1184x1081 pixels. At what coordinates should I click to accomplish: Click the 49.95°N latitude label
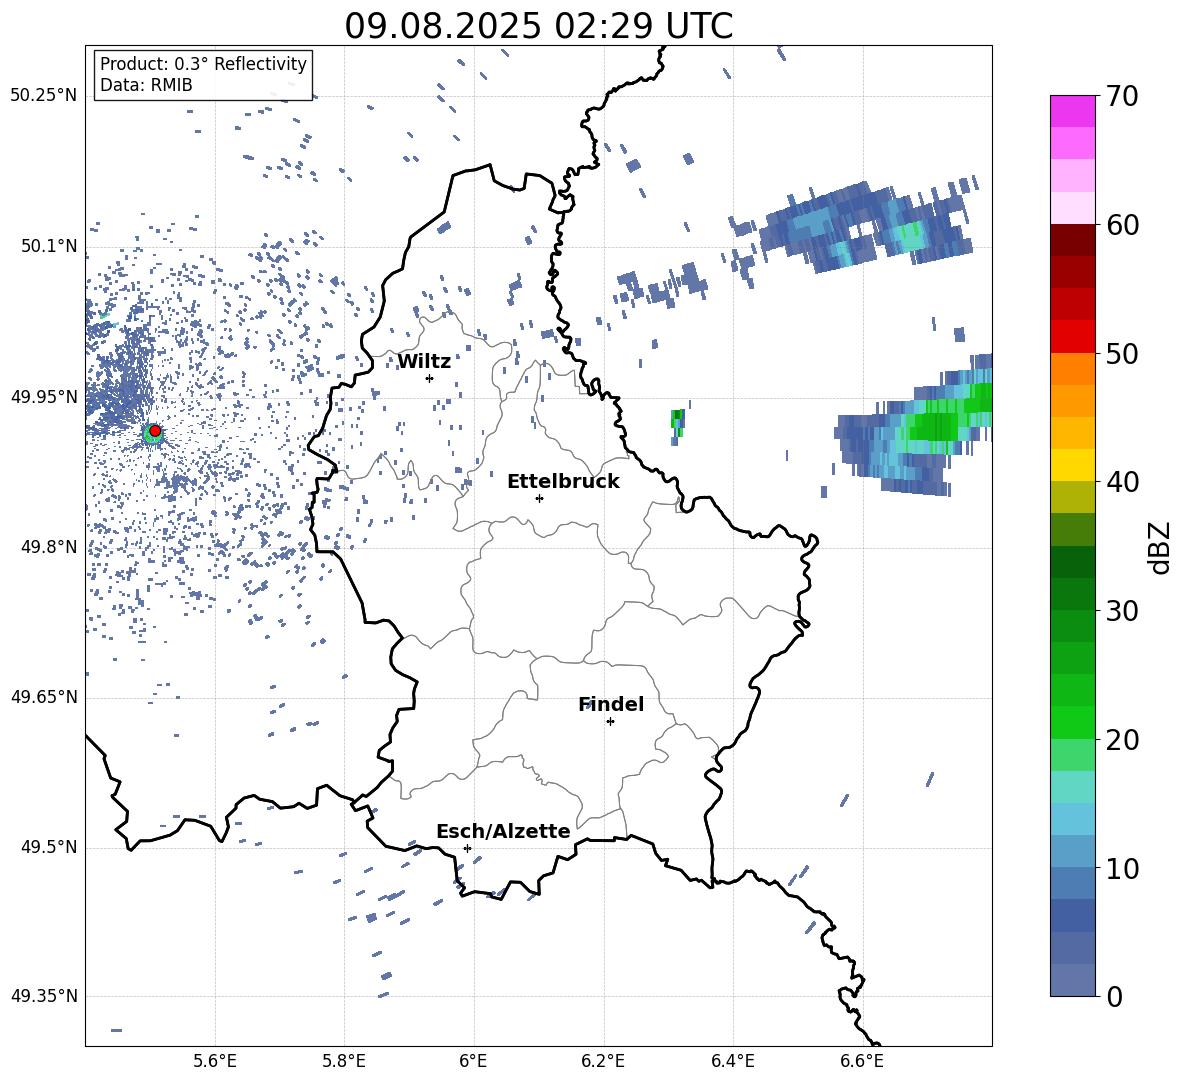click(x=44, y=396)
